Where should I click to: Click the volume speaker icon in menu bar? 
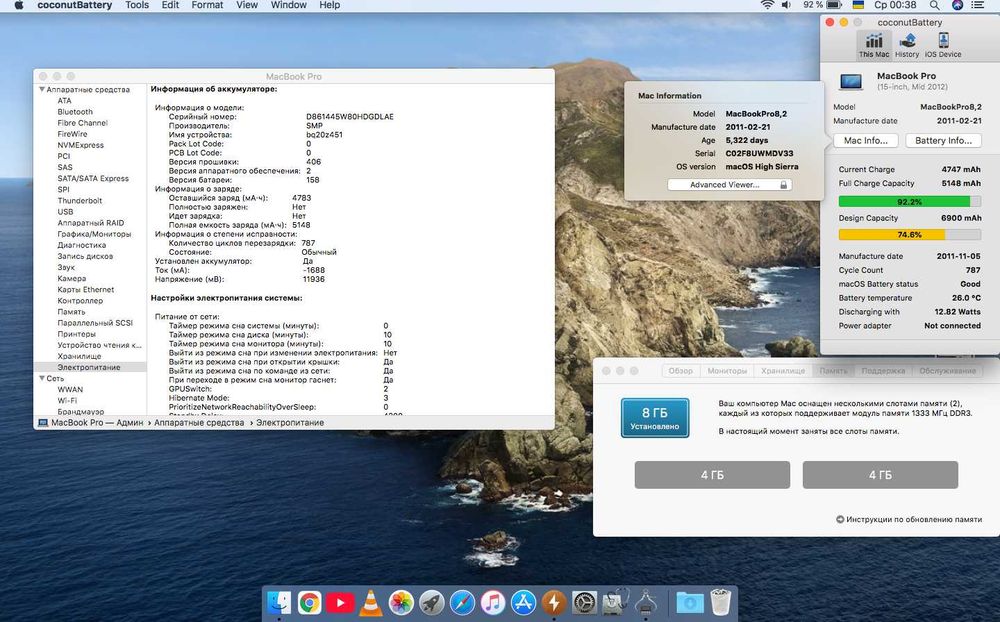tap(786, 5)
